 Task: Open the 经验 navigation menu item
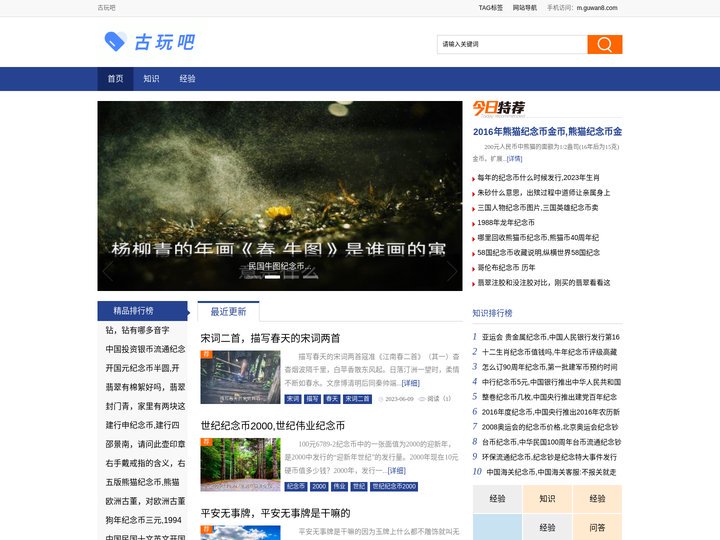[187, 79]
